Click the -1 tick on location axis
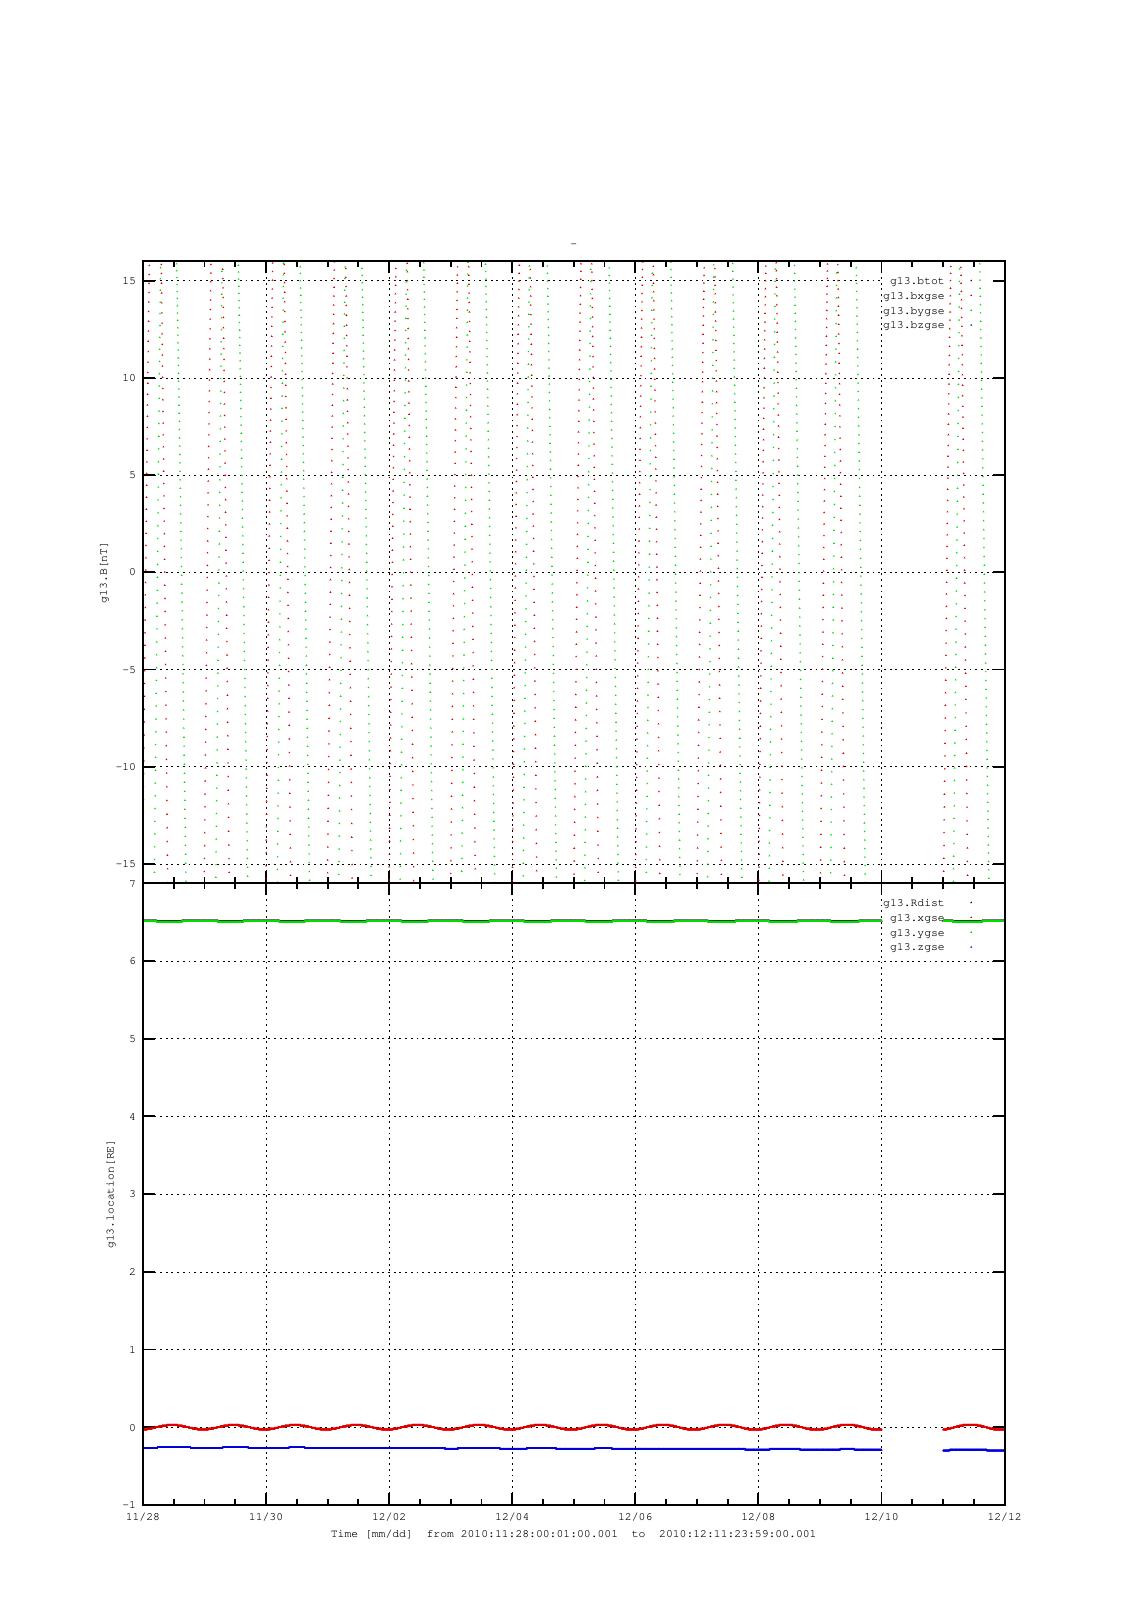Viewport: 1131px width, 1600px height. point(129,1505)
